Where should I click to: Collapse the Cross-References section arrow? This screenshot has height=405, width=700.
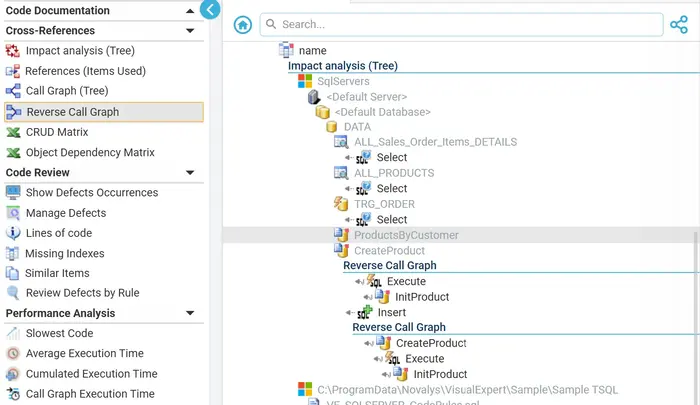[190, 31]
